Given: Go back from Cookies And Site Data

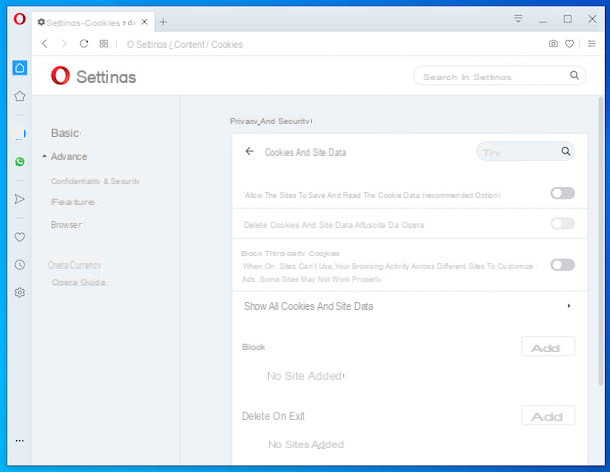Looking at the screenshot, I should (x=250, y=151).
